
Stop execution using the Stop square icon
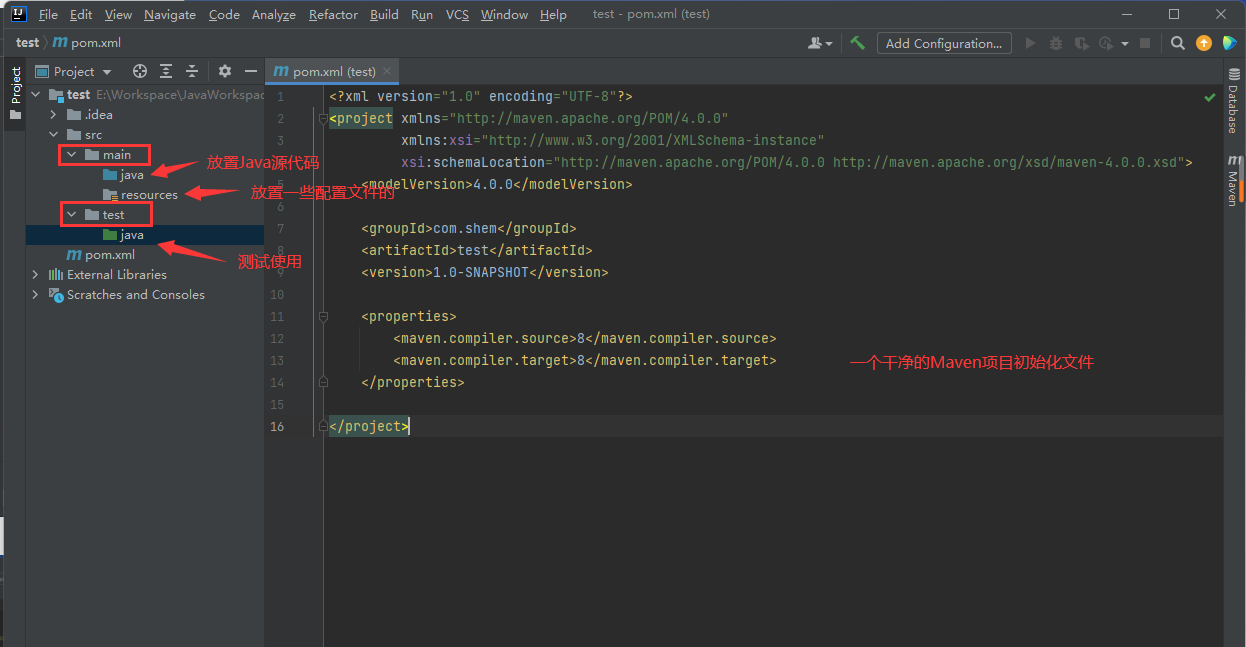(1144, 43)
